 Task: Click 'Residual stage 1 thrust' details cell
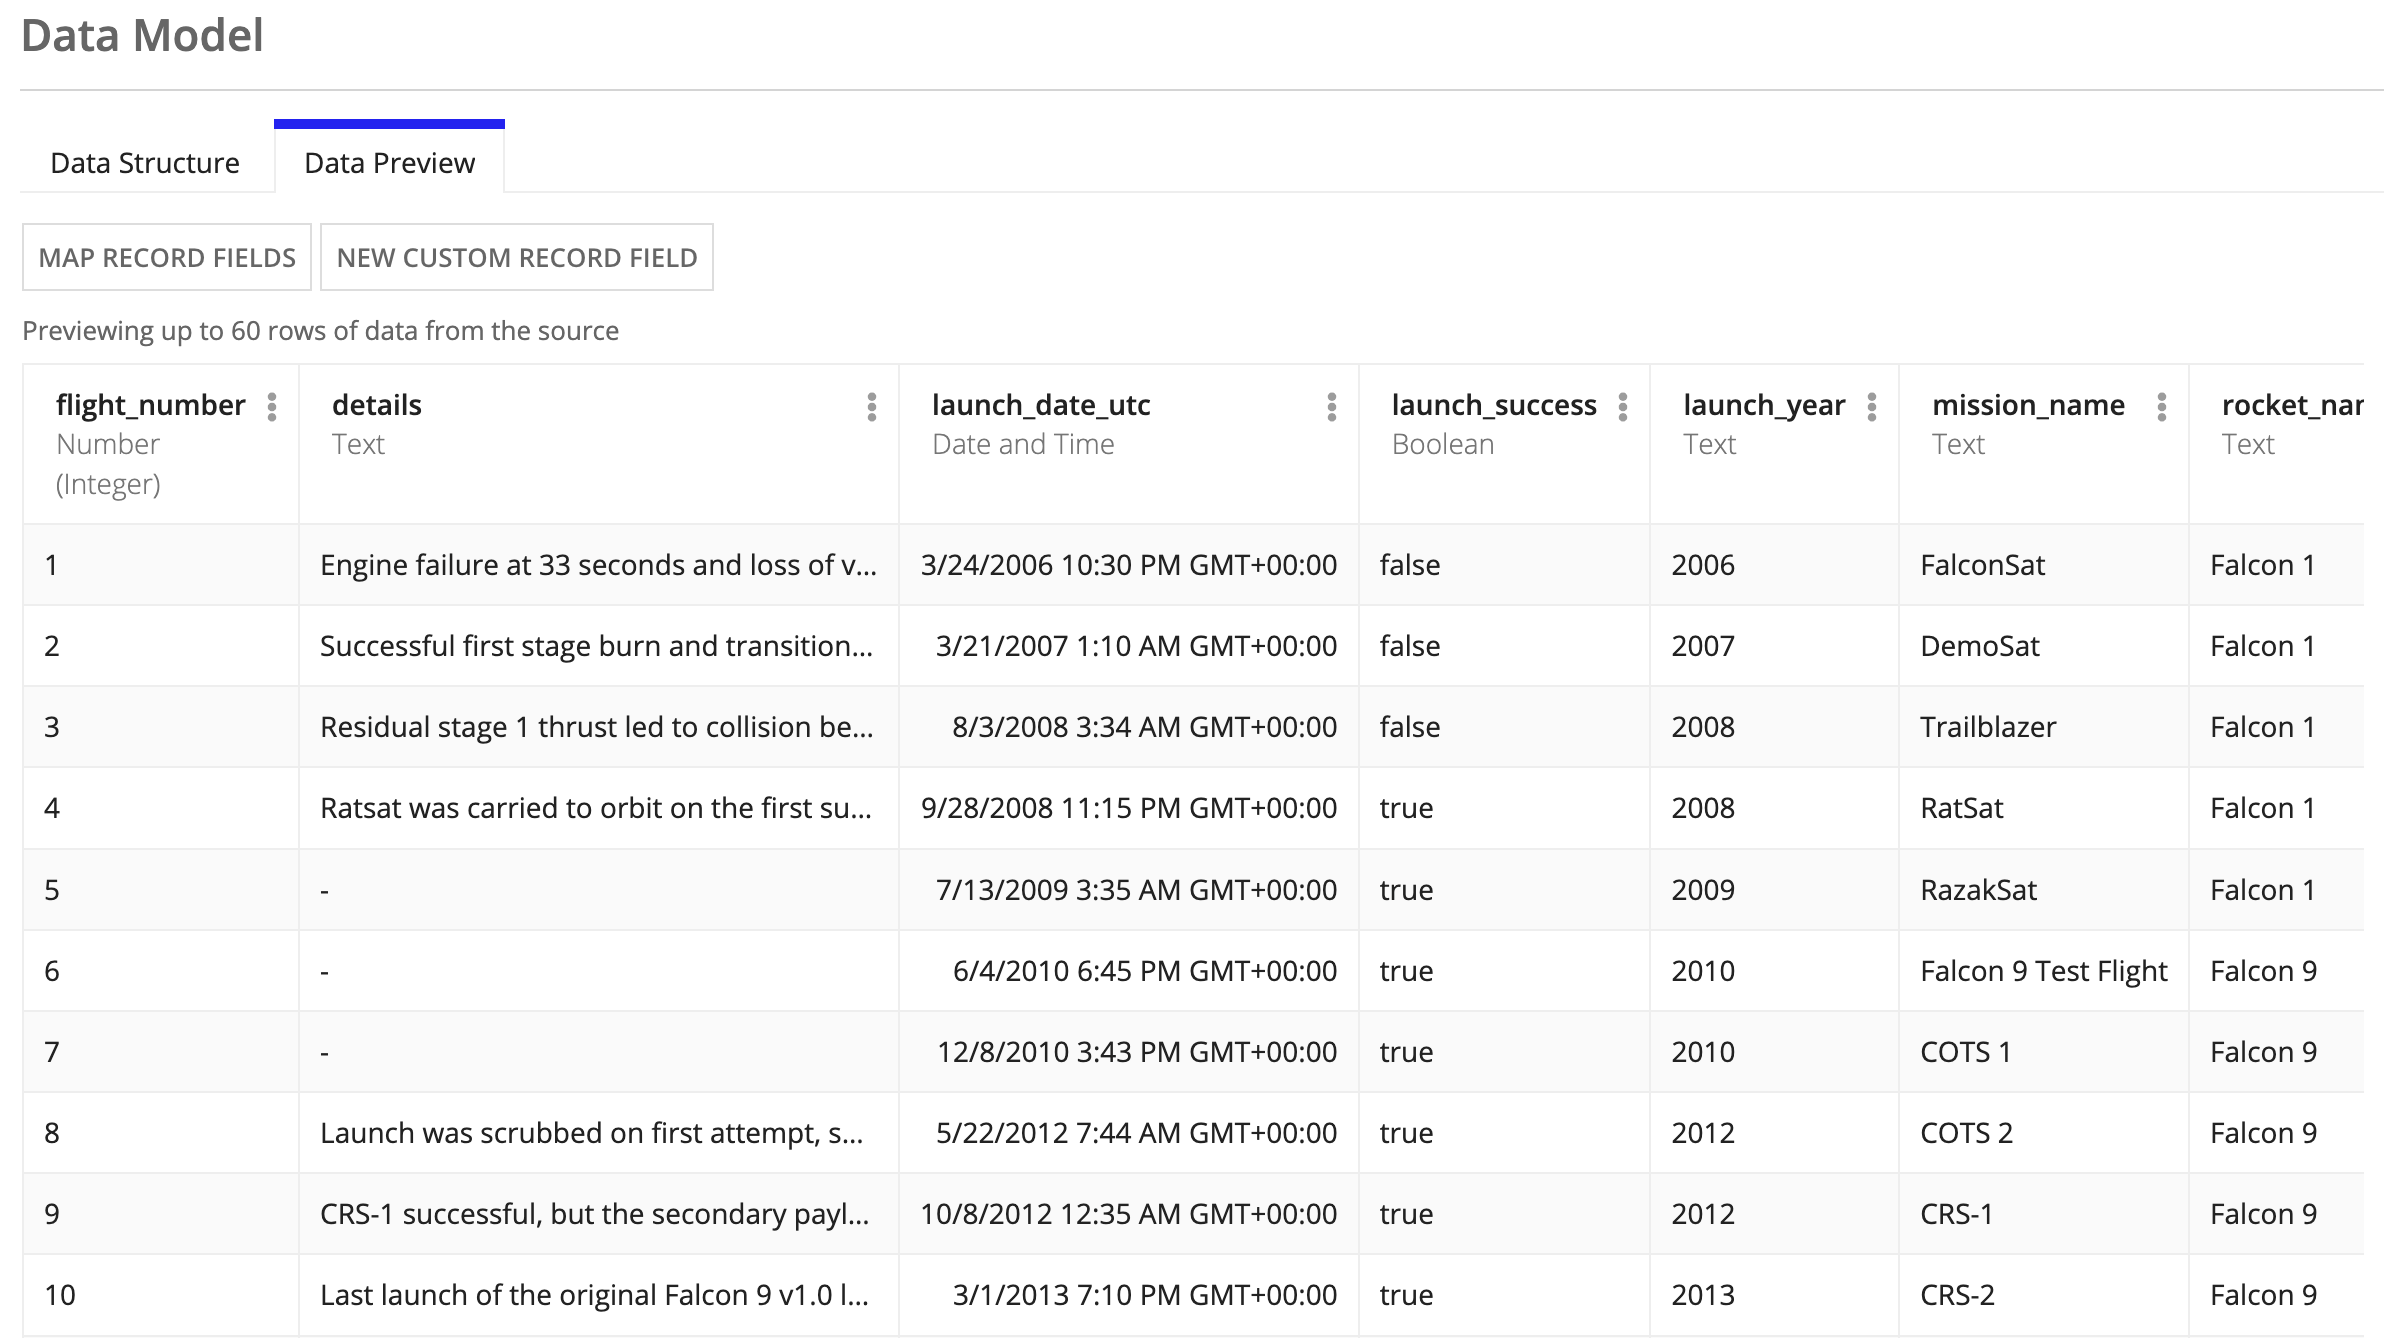599,727
